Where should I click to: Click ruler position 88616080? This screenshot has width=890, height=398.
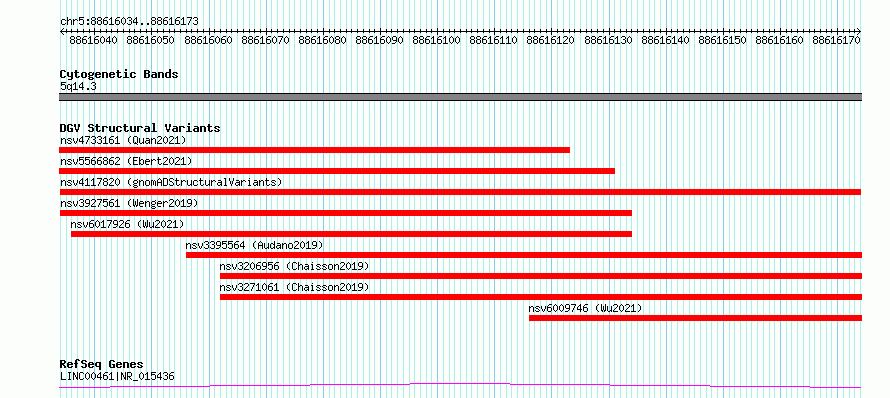pos(322,40)
